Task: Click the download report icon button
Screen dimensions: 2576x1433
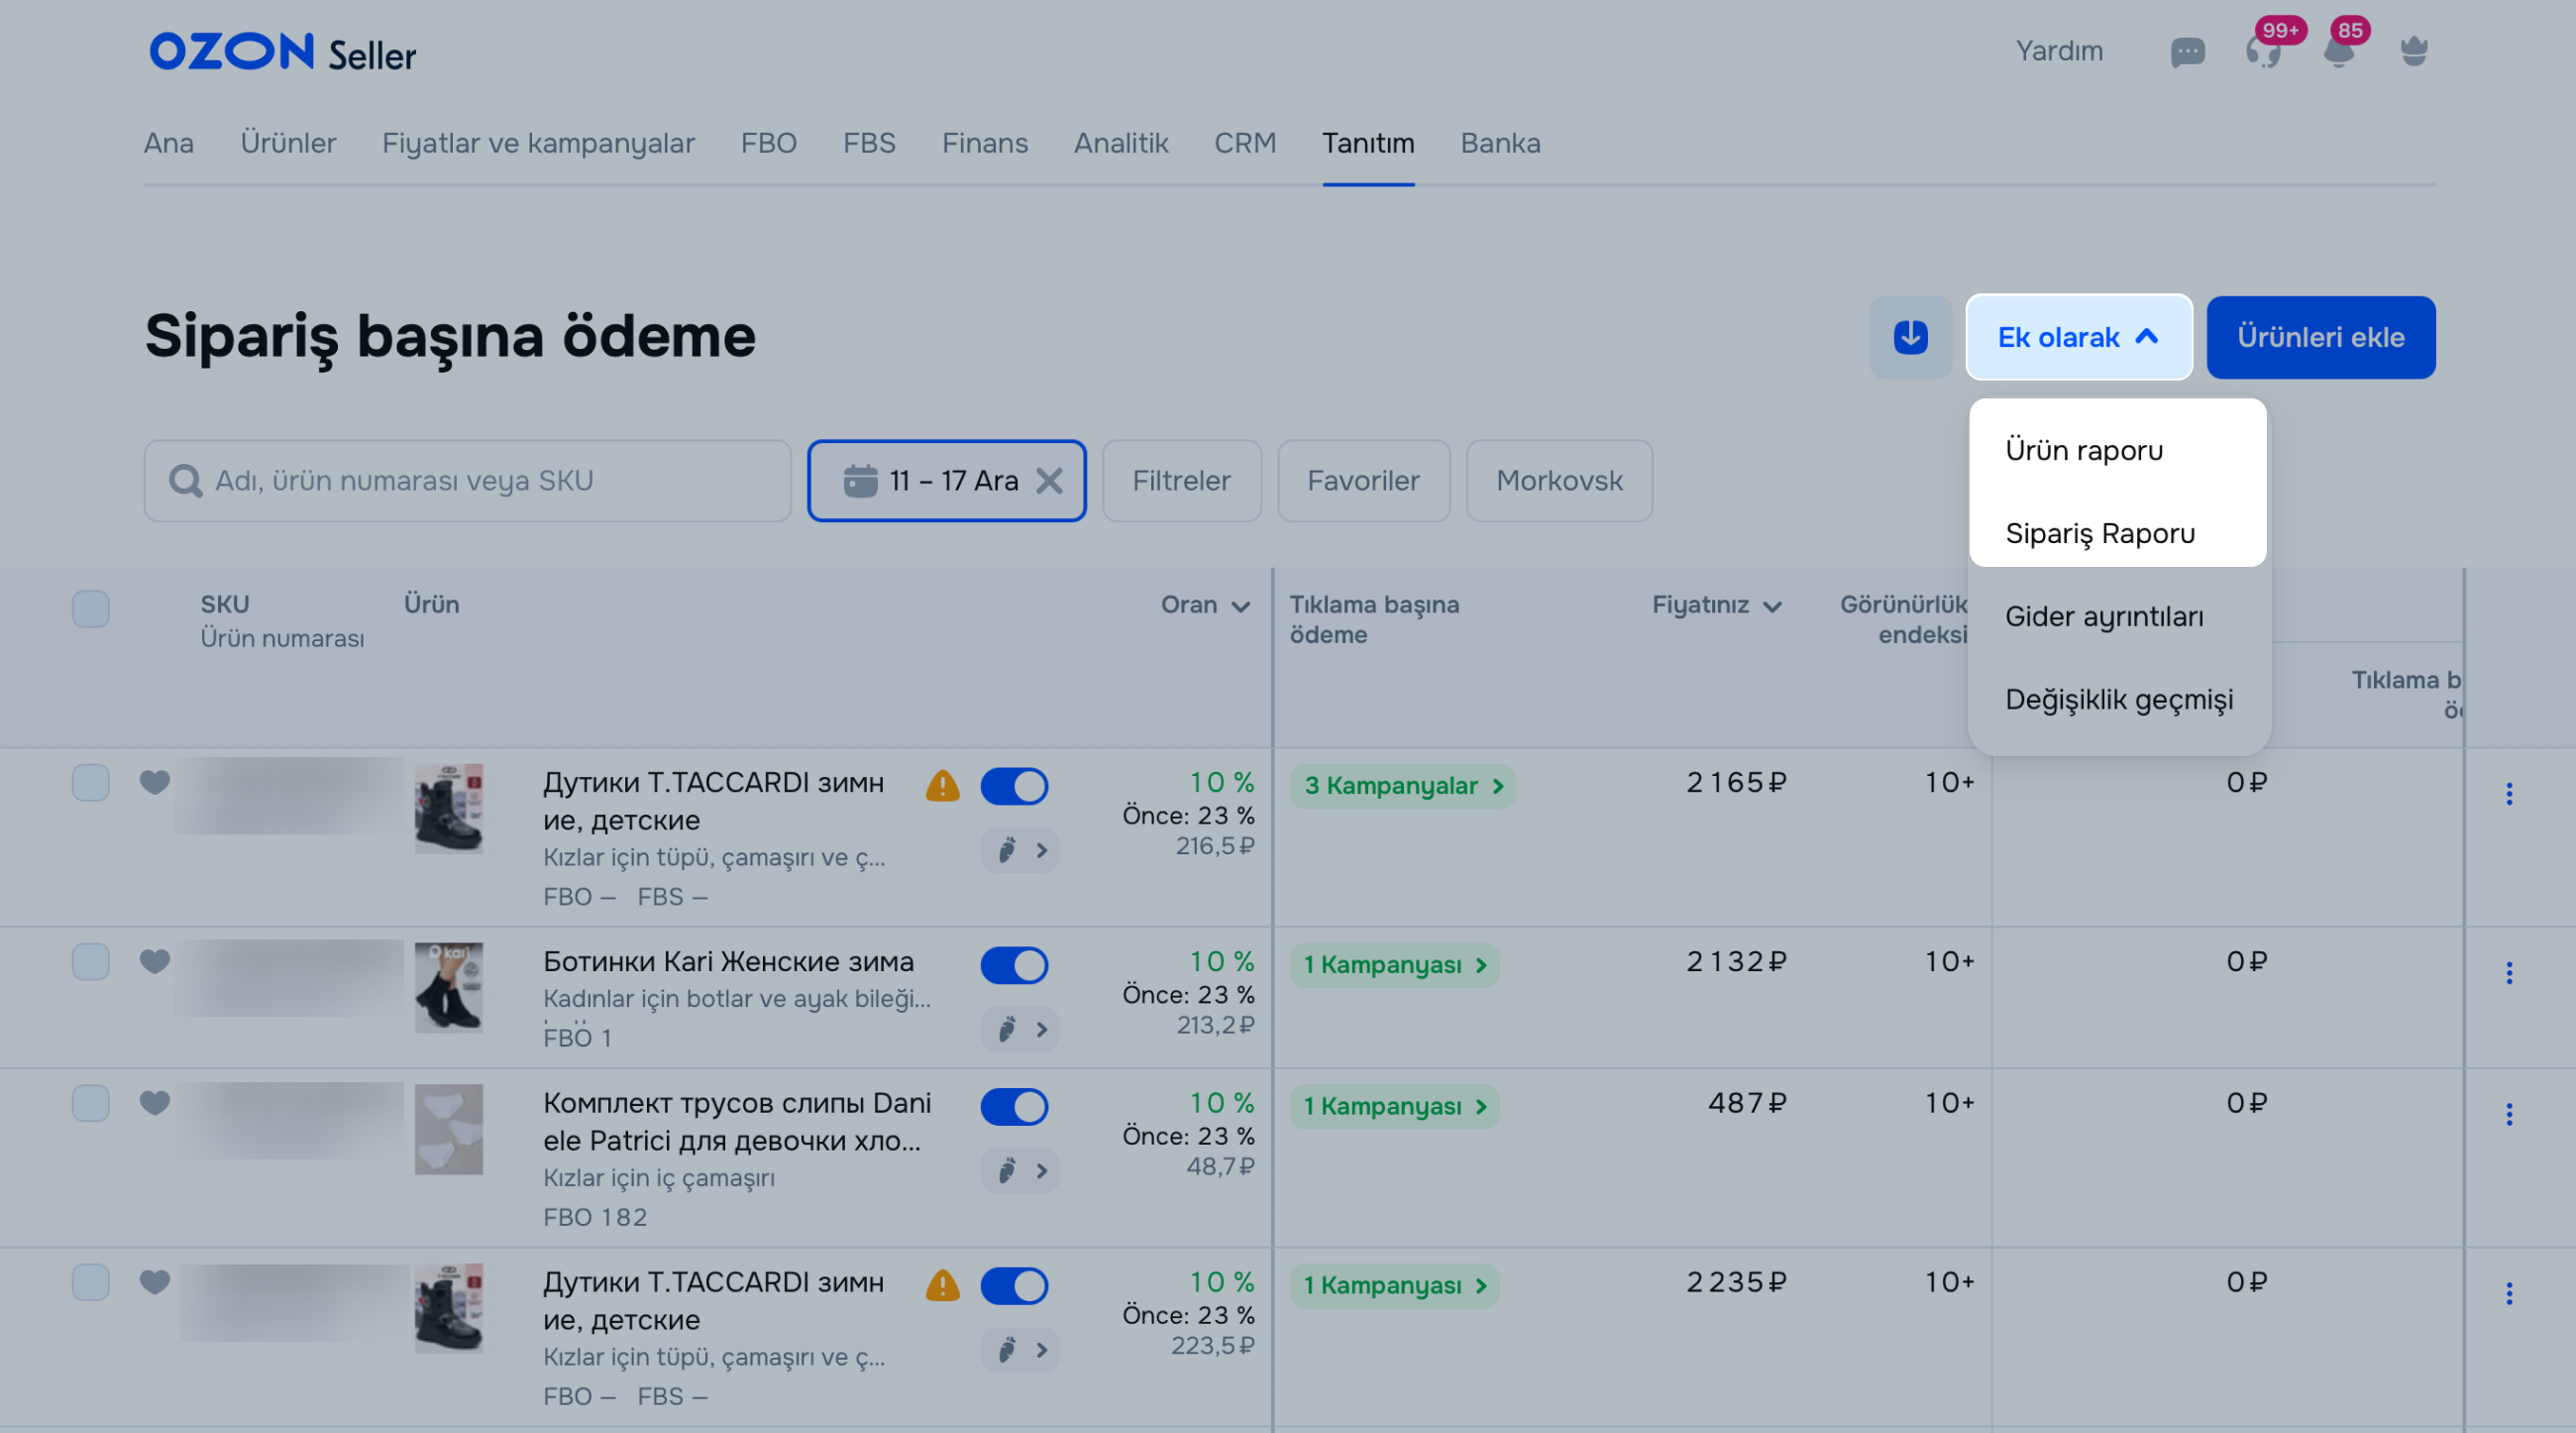Action: tap(1910, 337)
